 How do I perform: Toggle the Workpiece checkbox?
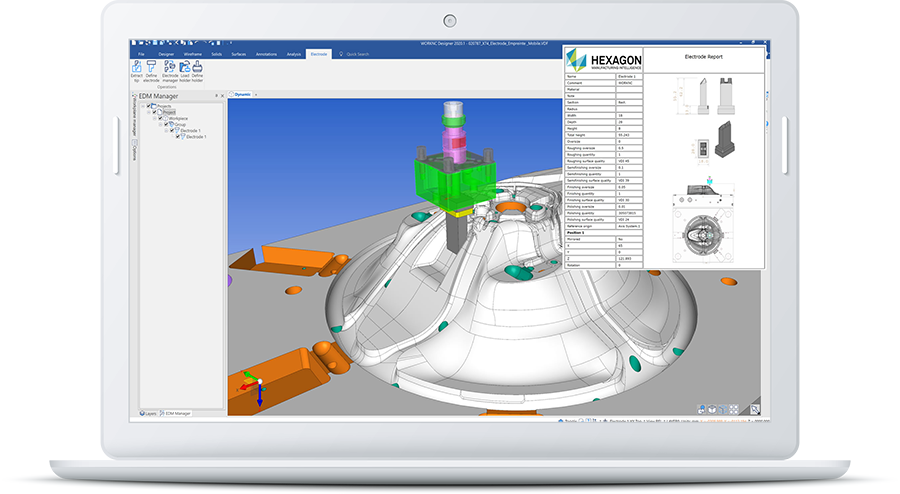pyautogui.click(x=160, y=118)
